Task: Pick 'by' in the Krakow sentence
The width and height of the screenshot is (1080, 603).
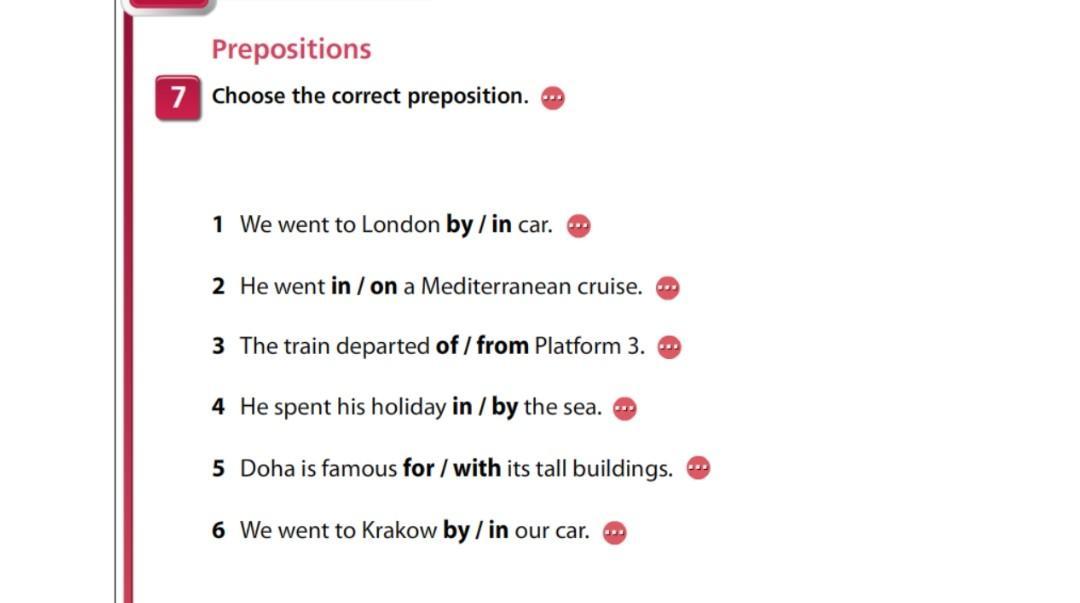Action: [456, 530]
